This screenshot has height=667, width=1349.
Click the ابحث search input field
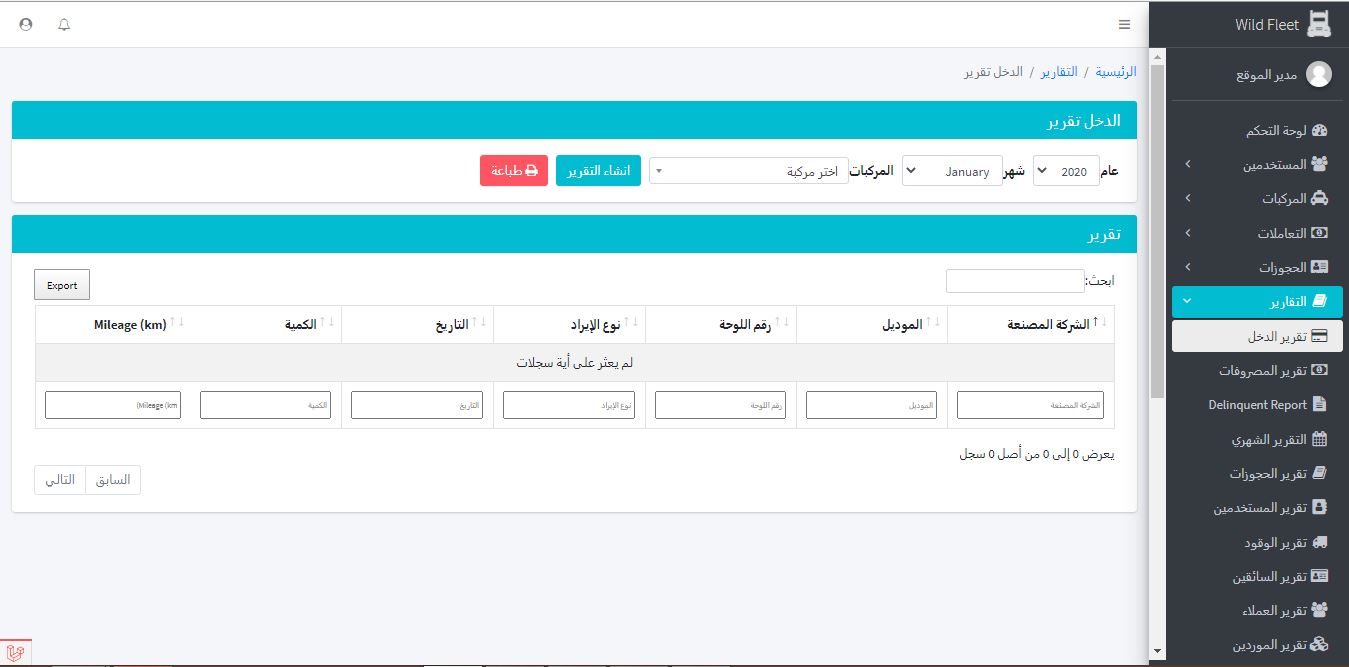[x=1015, y=282]
